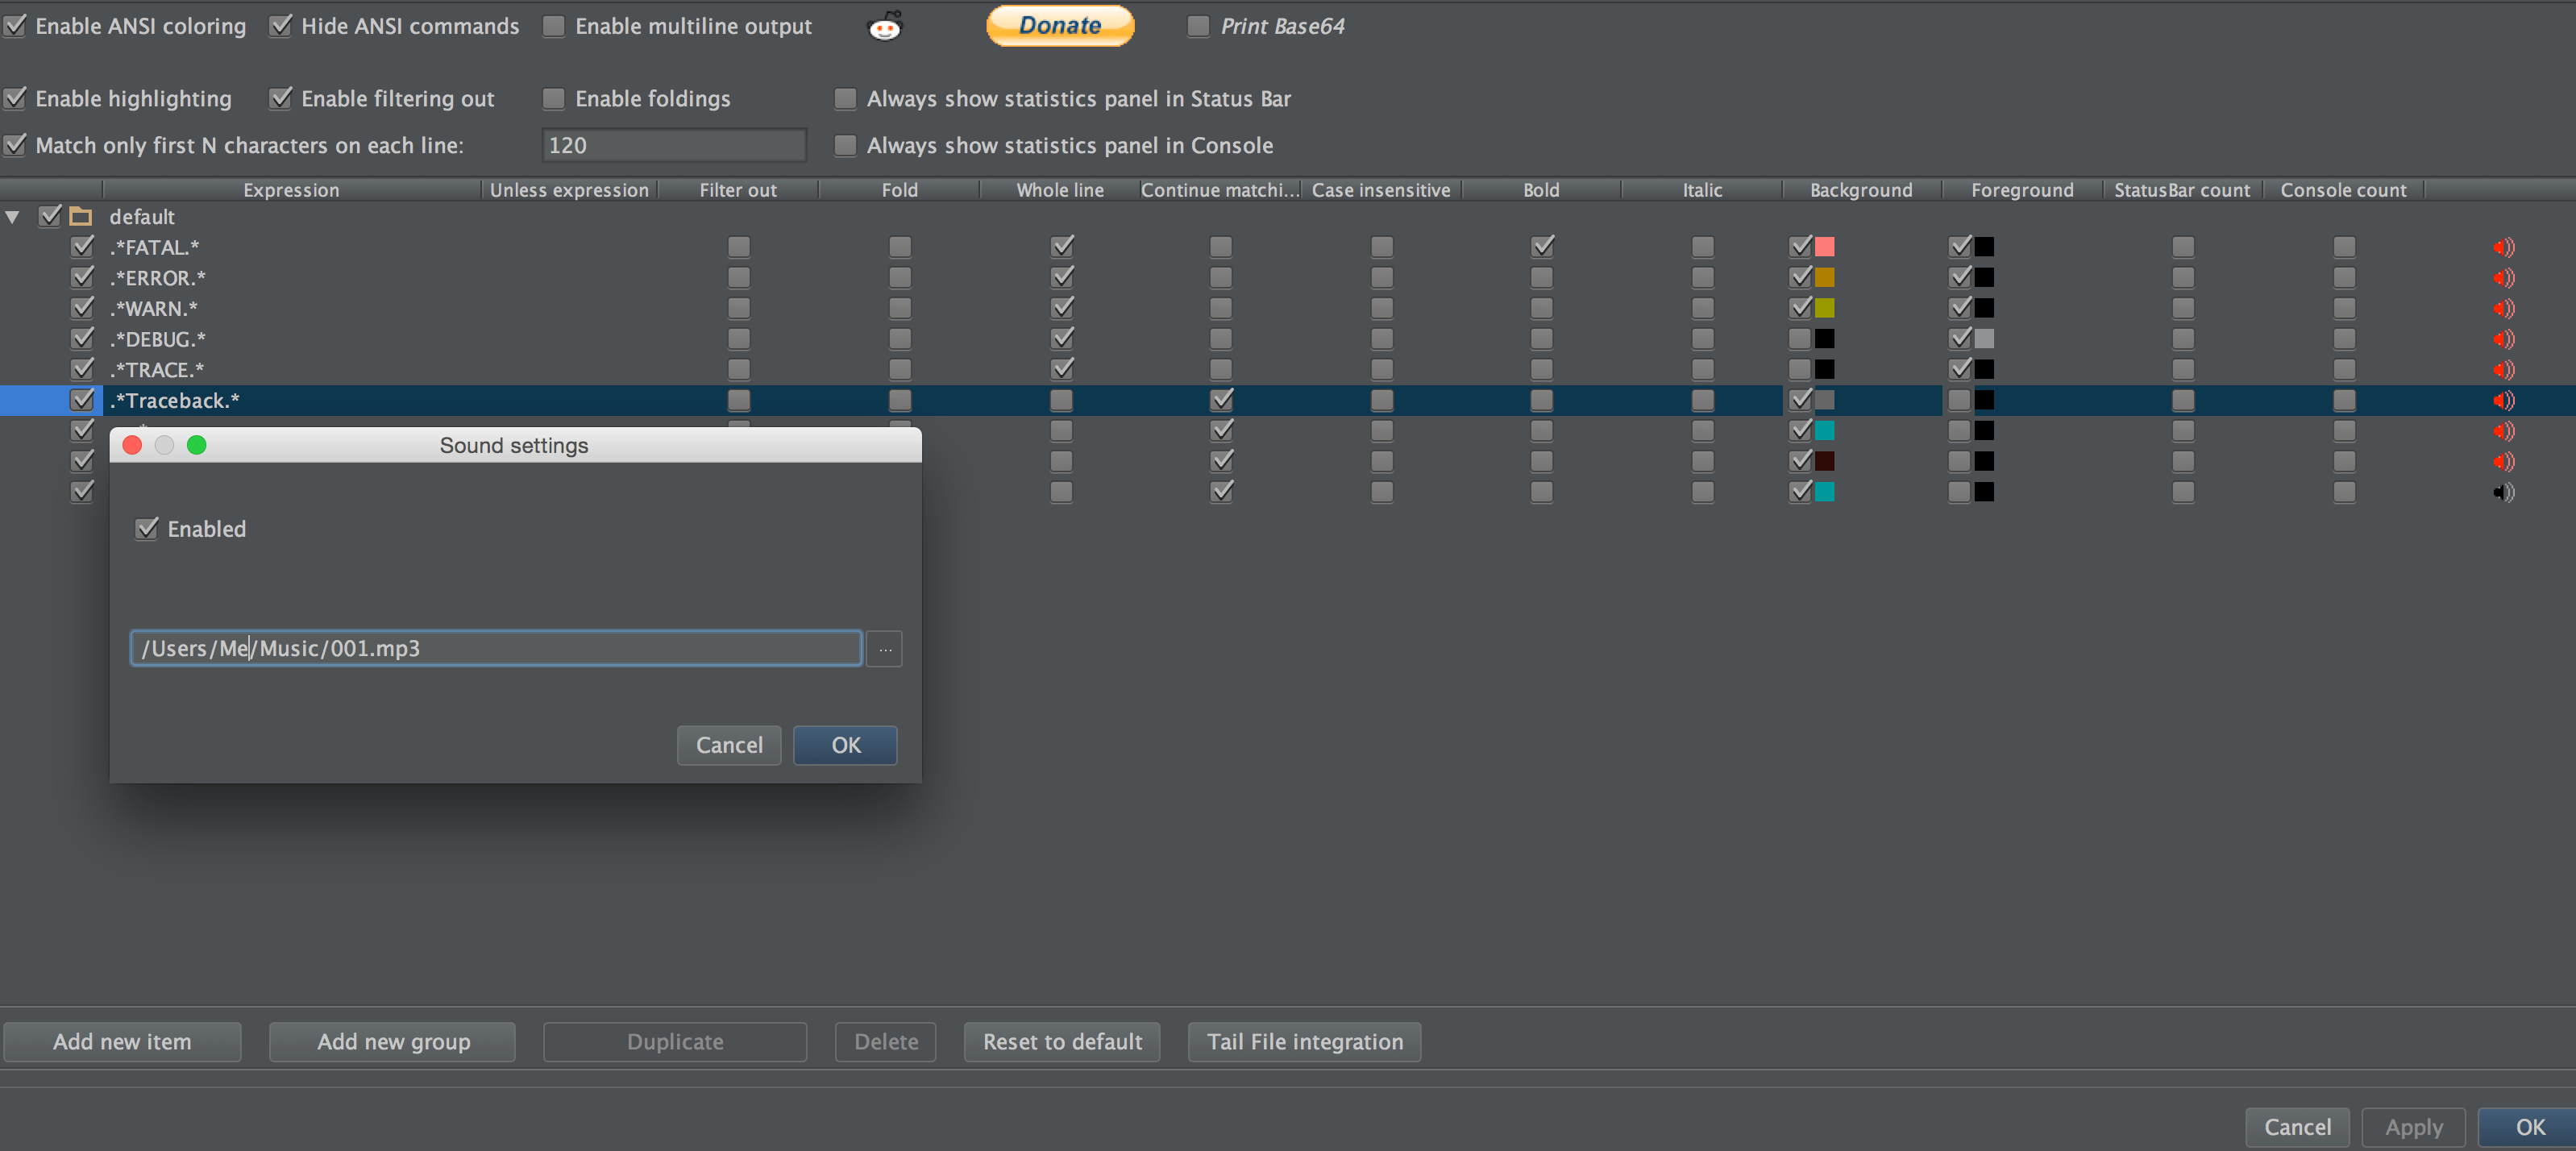Click the Background column header
The image size is (2576, 1151).
click(x=1860, y=190)
